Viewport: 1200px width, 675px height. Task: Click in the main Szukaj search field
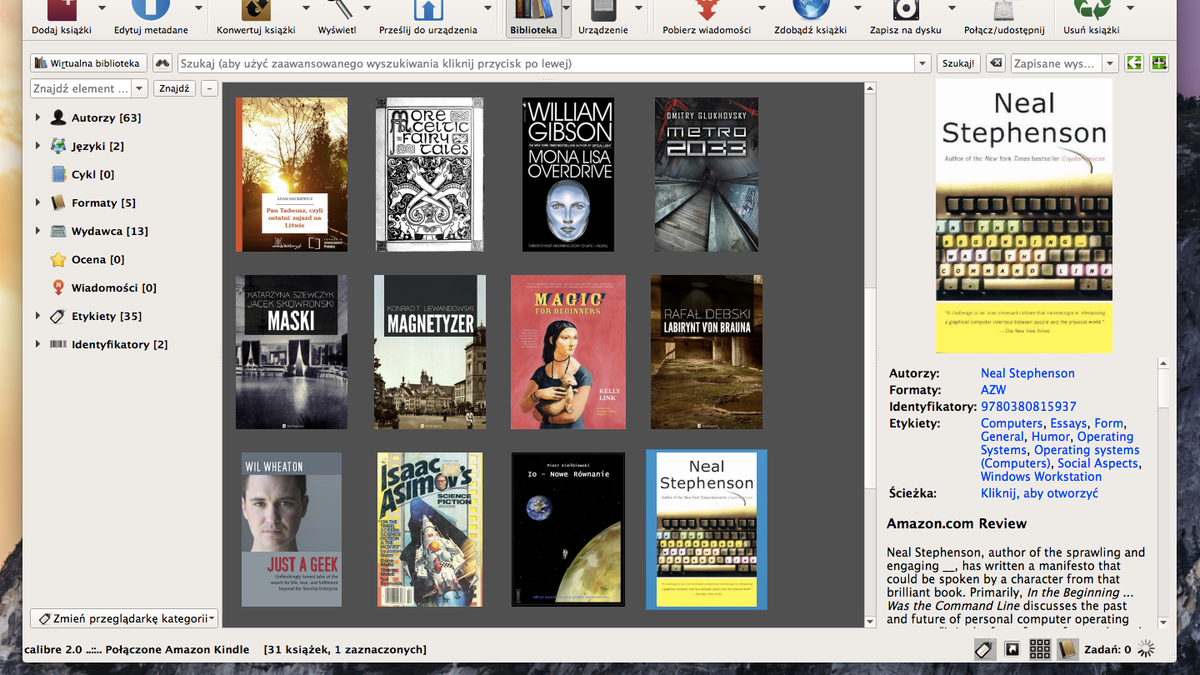click(x=546, y=63)
